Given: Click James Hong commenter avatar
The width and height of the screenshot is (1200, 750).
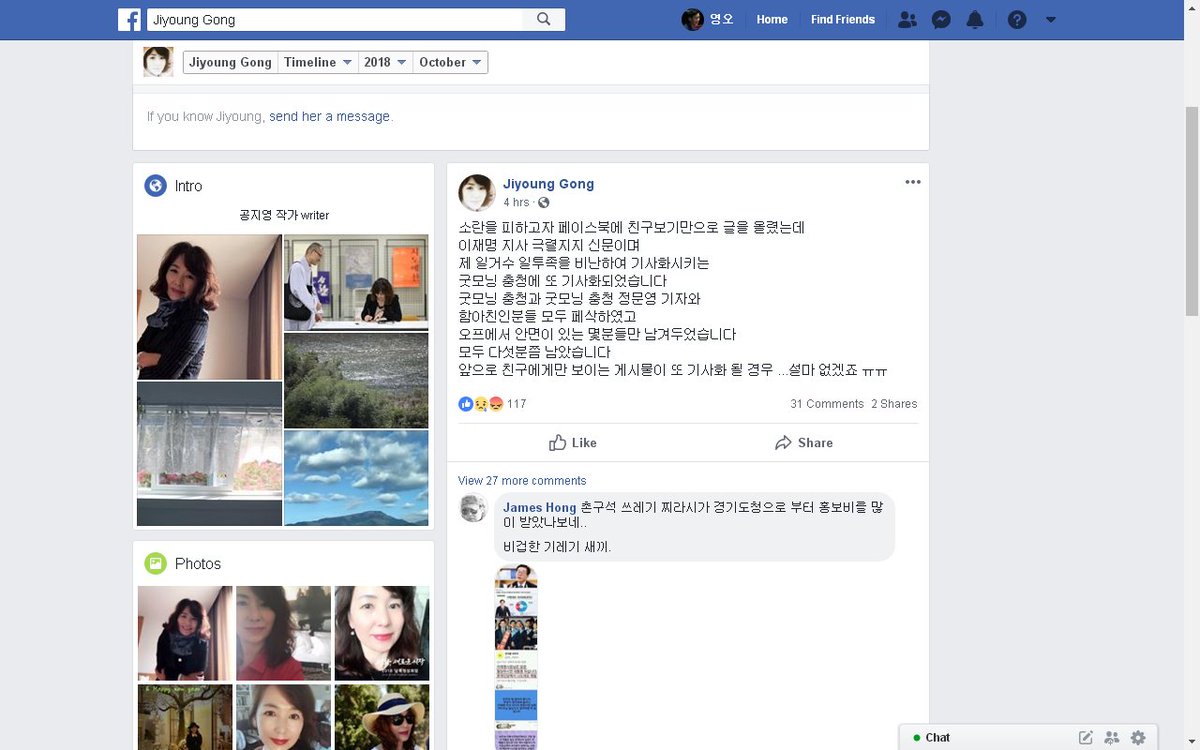Looking at the screenshot, I should [x=473, y=508].
